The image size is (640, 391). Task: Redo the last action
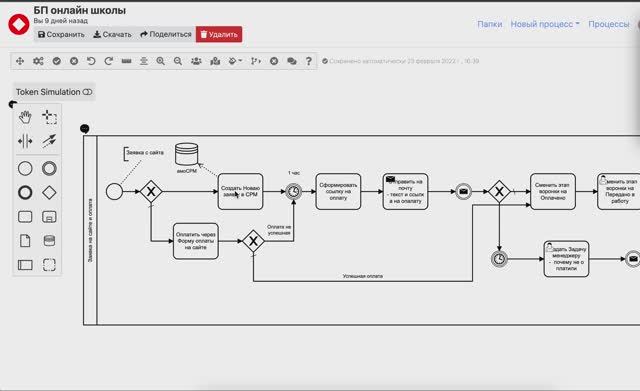(109, 61)
